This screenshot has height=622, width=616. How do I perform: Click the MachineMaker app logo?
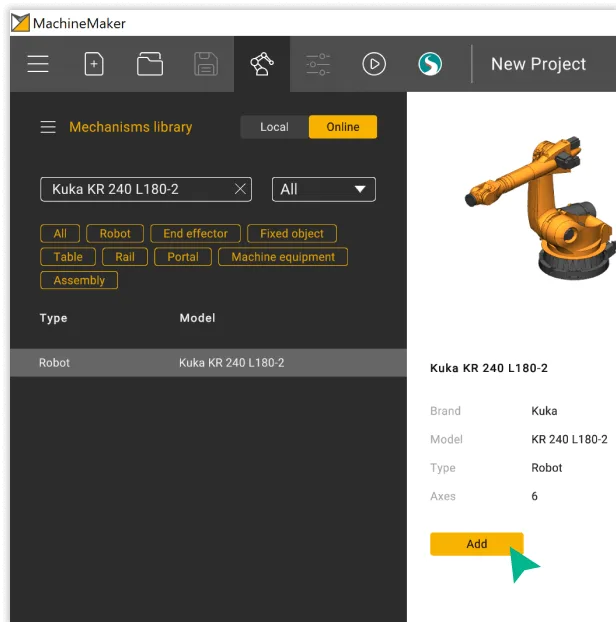tap(20, 23)
